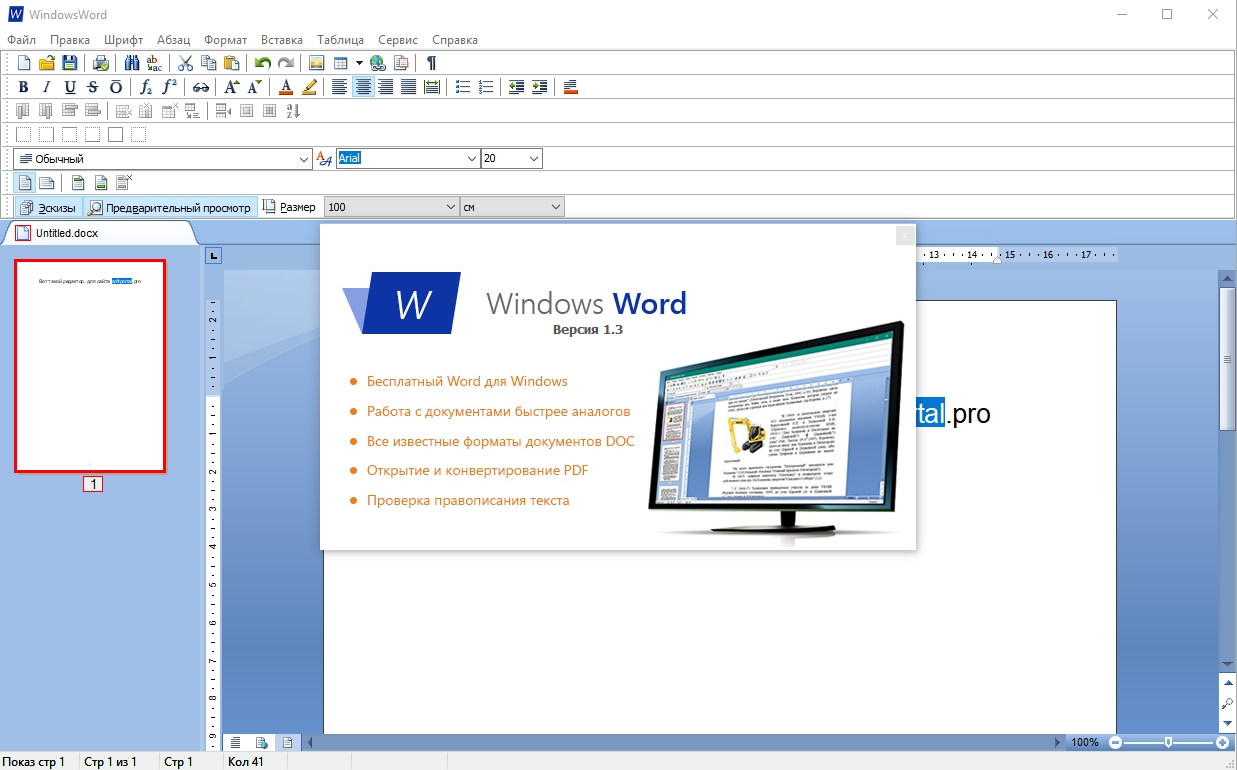Click the zoom in plus button
1237x770 pixels.
click(1222, 742)
